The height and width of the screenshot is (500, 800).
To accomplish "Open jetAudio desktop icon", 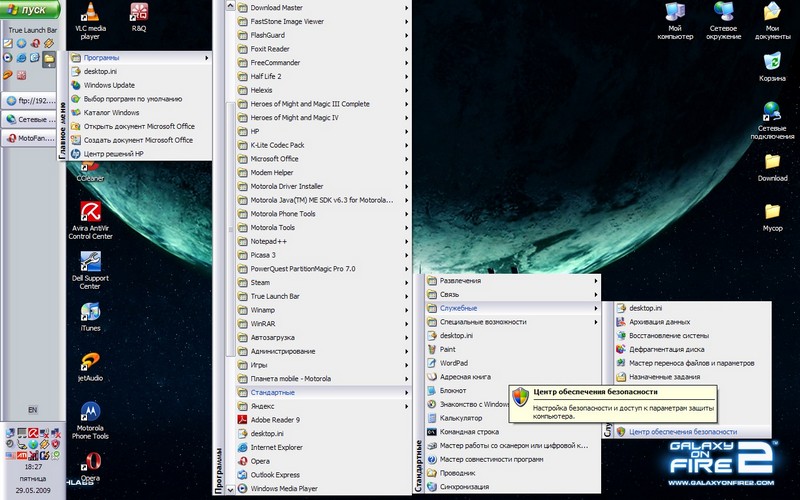I will (x=90, y=367).
